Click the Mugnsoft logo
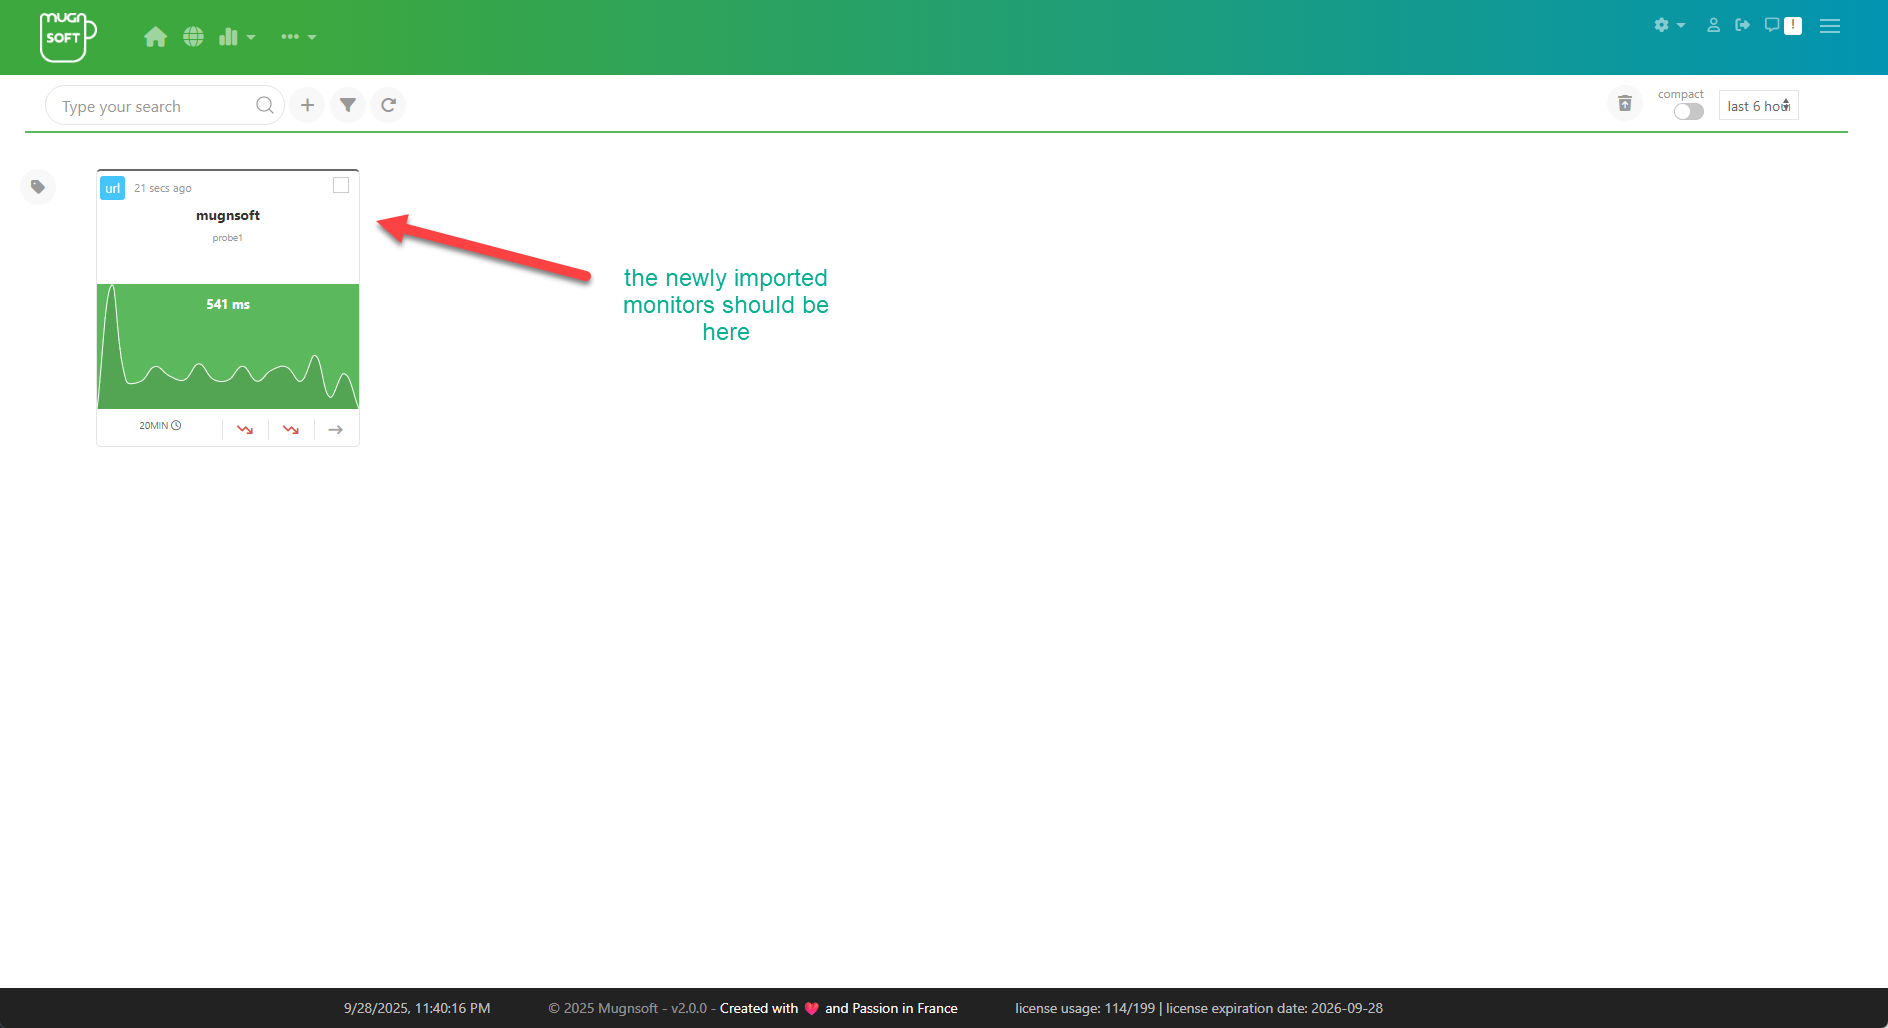 point(67,37)
